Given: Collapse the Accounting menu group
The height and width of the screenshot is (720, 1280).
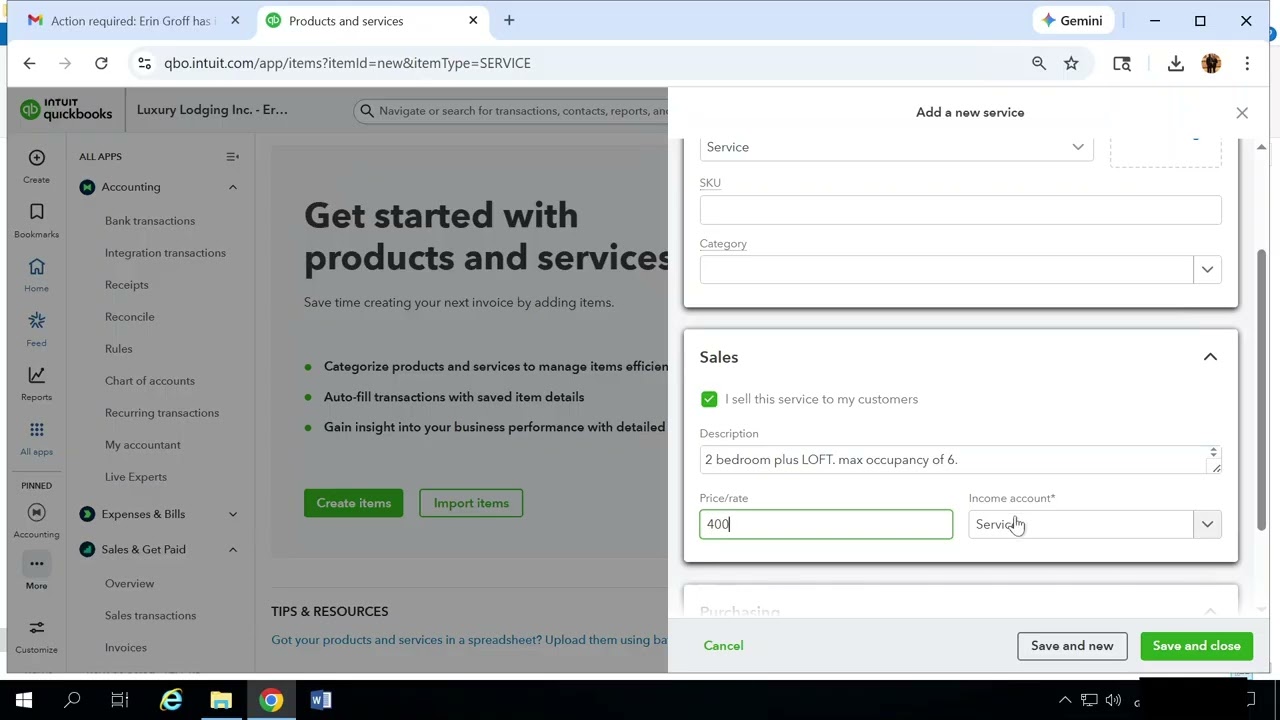Looking at the screenshot, I should [232, 187].
